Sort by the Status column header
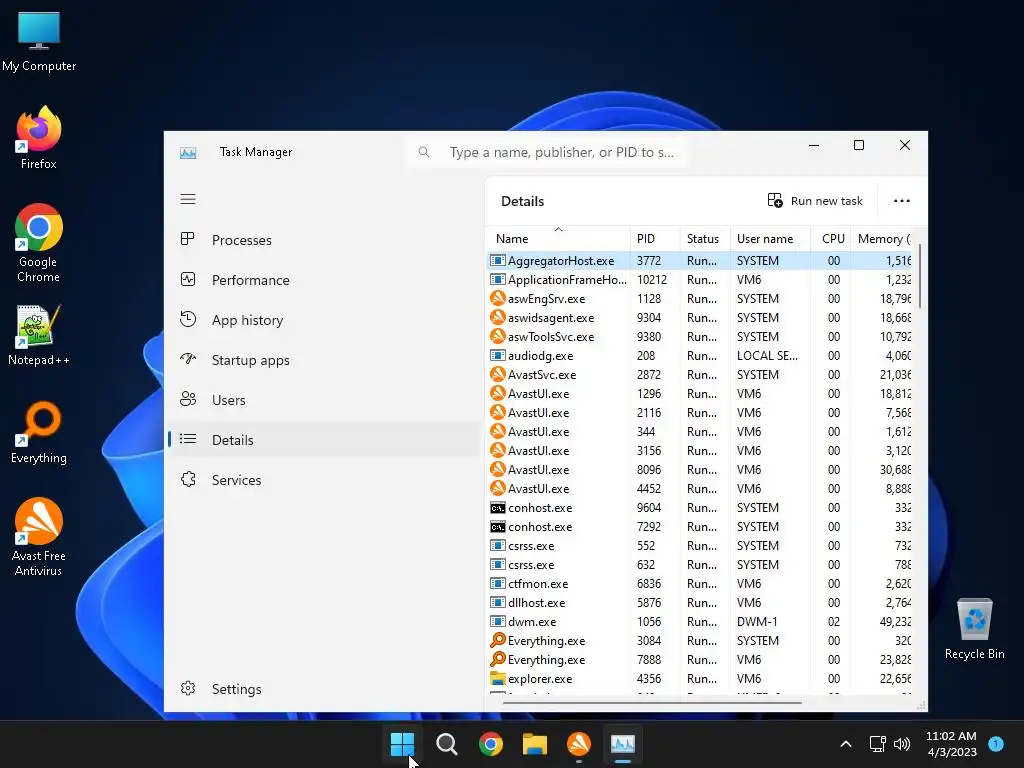This screenshot has width=1024, height=768. [705, 238]
